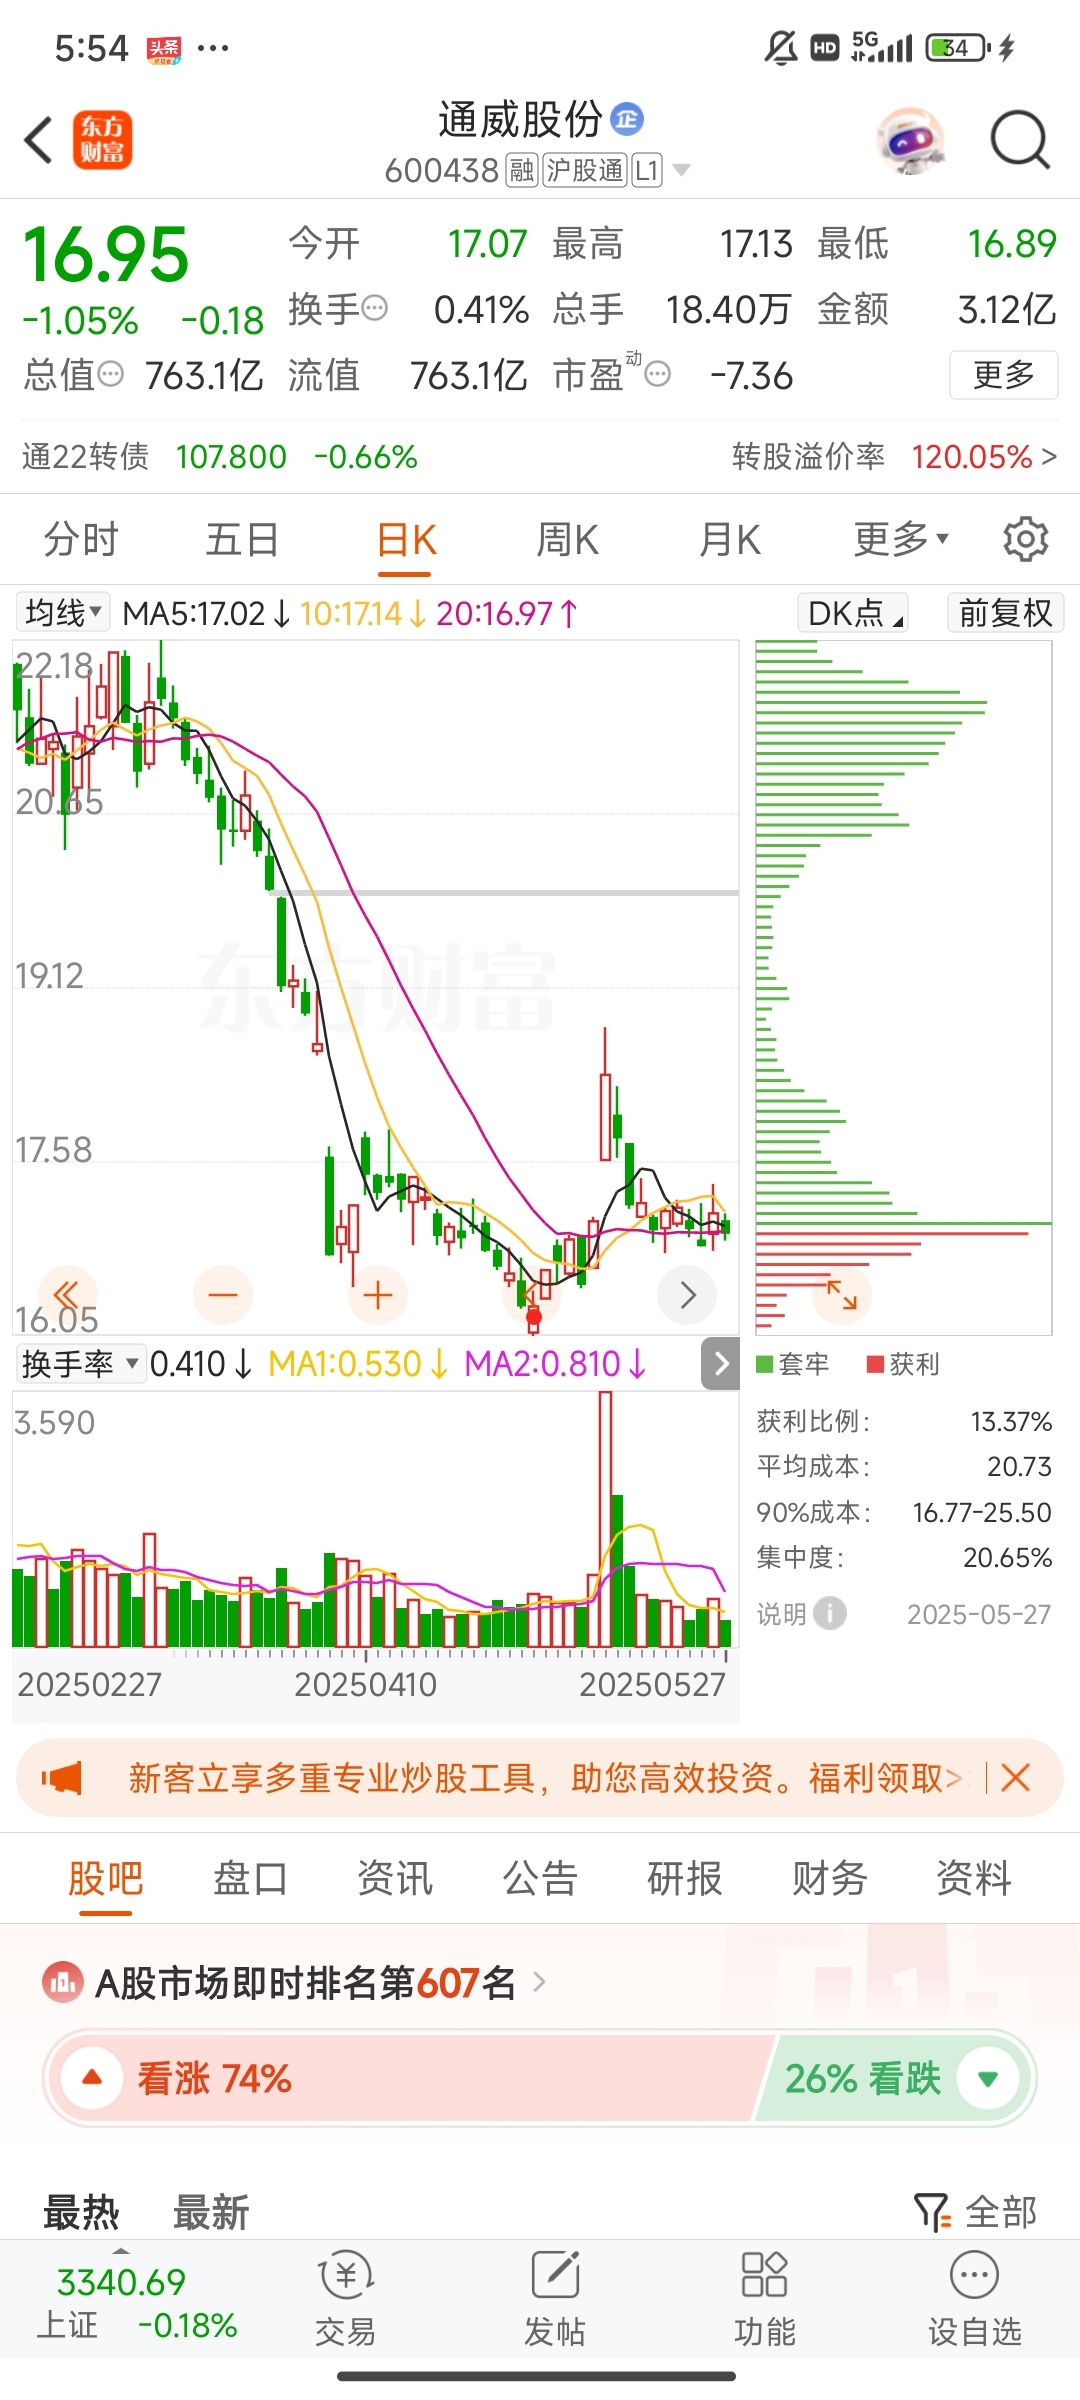Tap 26% 看跌 vote button
The image size is (1080, 2400).
(893, 2078)
